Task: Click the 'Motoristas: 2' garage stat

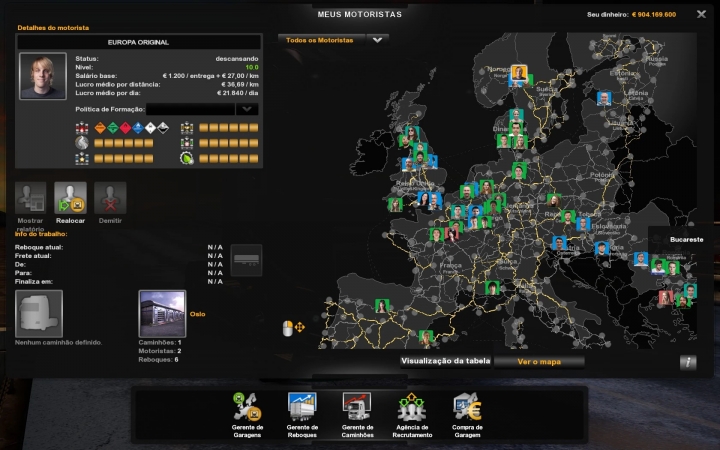Action: click(x=160, y=351)
